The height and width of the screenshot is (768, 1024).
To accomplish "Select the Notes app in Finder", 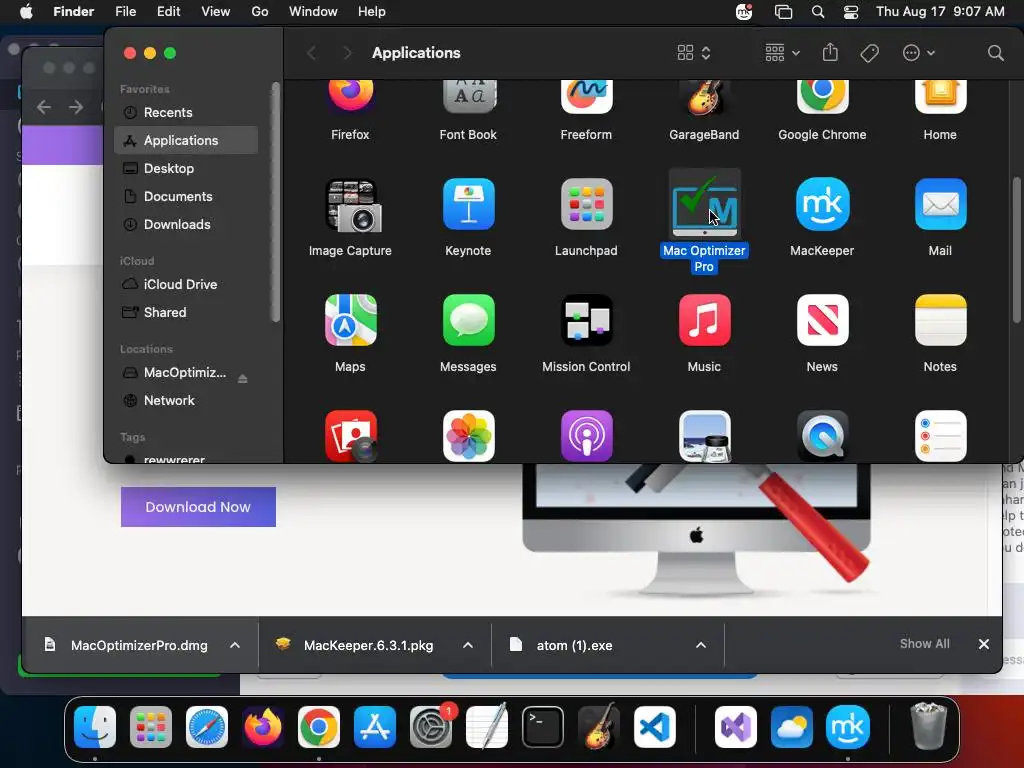I will point(940,320).
